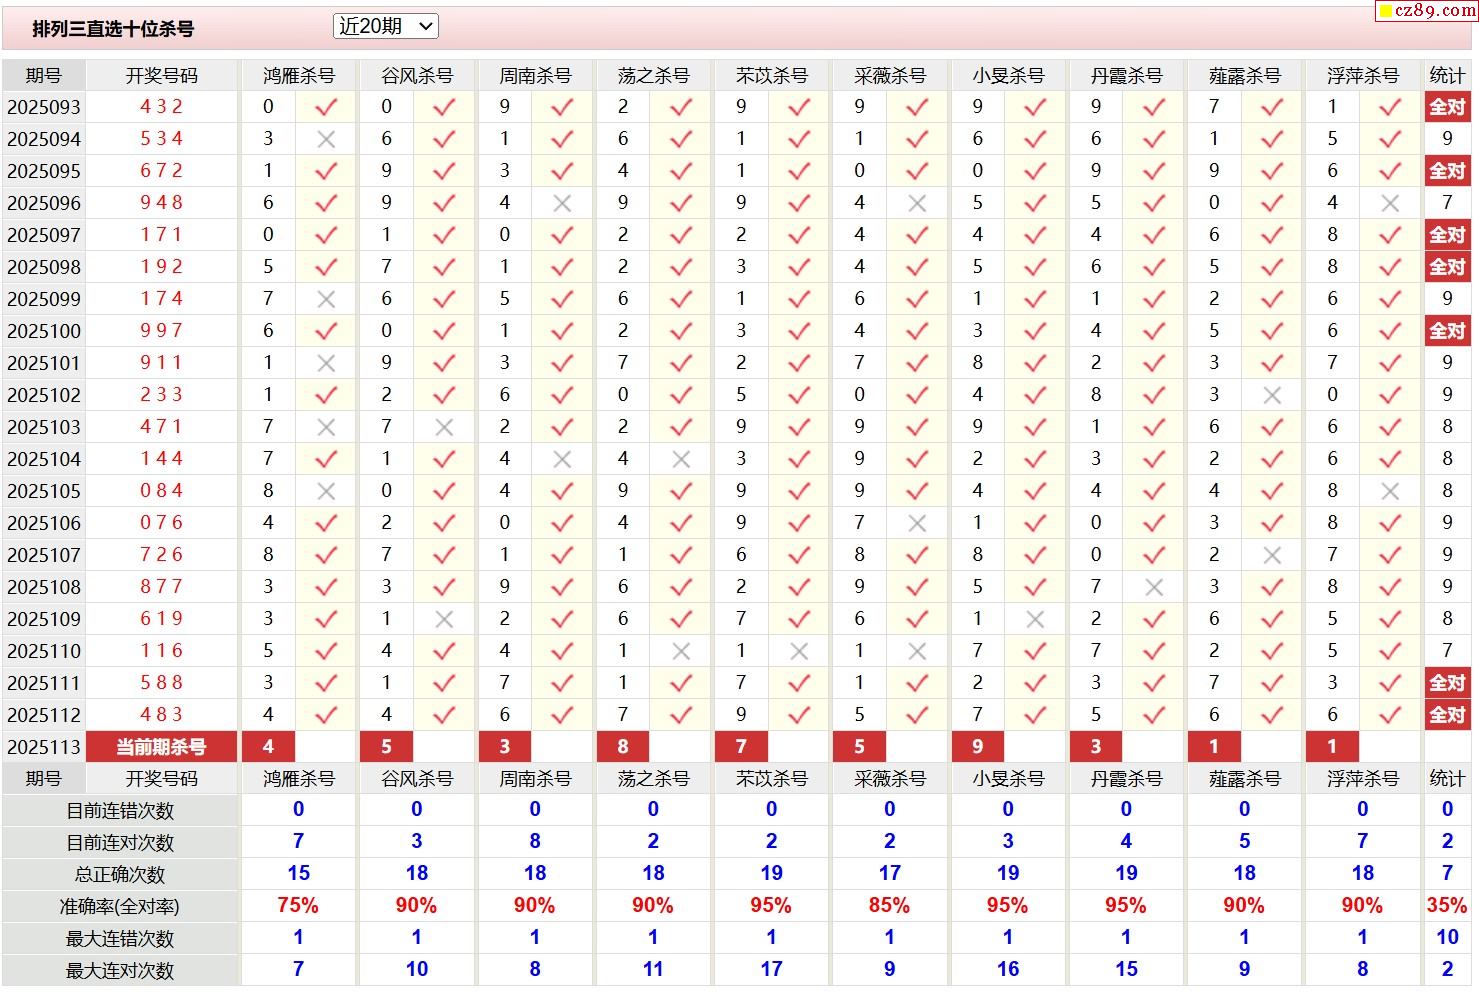Click 薤露杀号 cross mark in row 2025107
The height and width of the screenshot is (995, 1479).
(x=1272, y=556)
